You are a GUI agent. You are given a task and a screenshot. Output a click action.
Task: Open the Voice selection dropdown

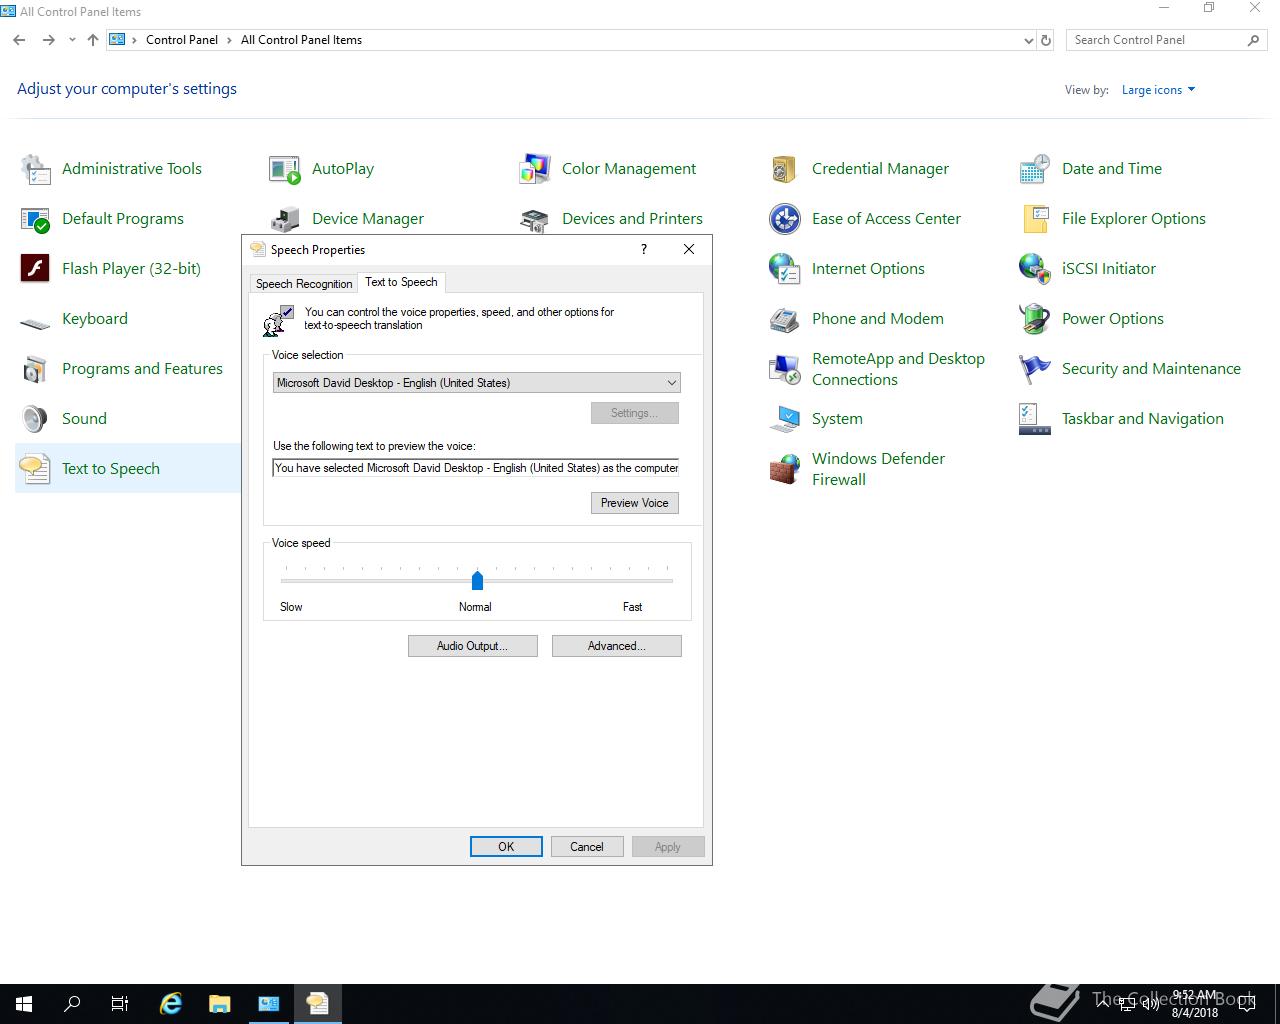(476, 383)
